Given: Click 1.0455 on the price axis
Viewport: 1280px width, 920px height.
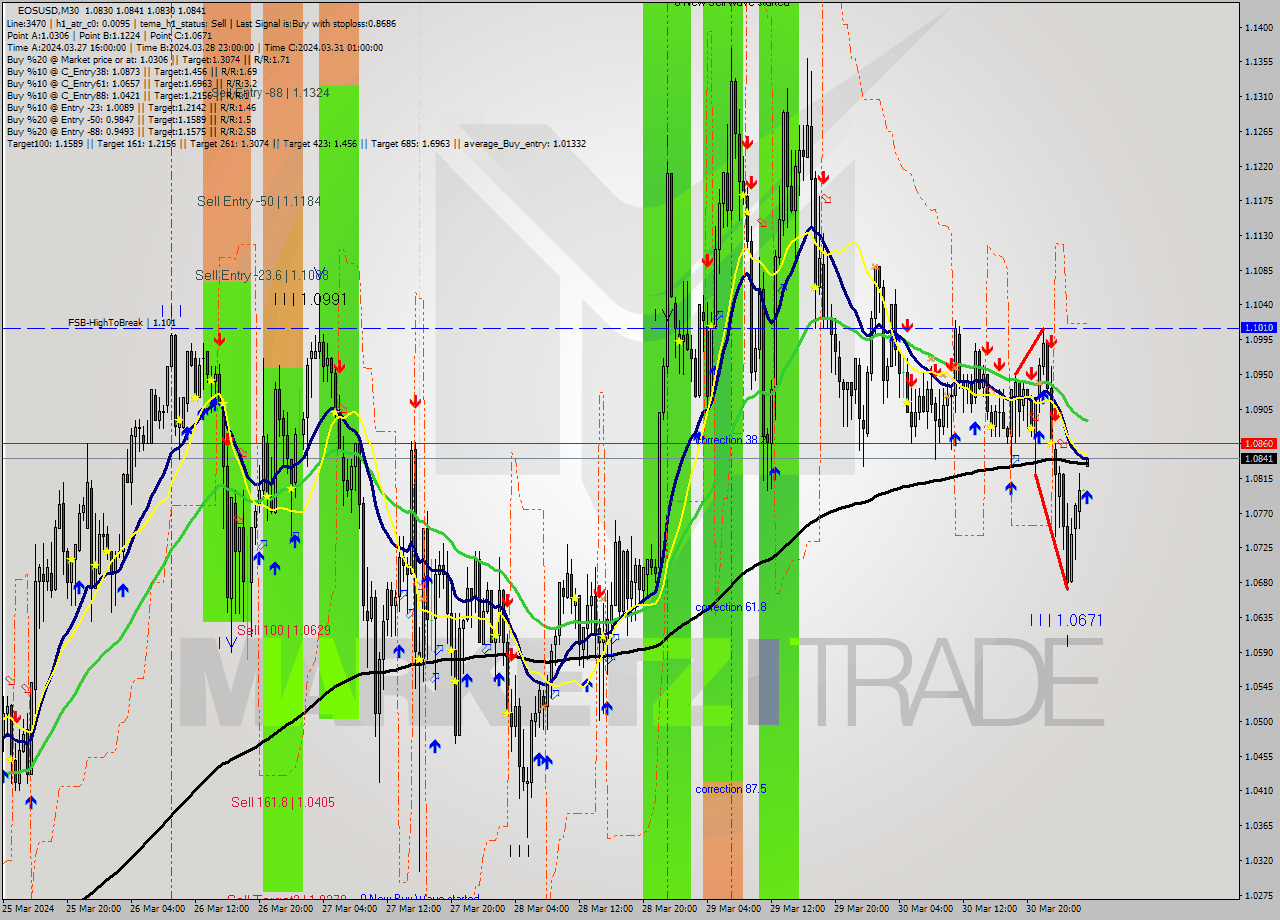Looking at the screenshot, I should point(1258,756).
